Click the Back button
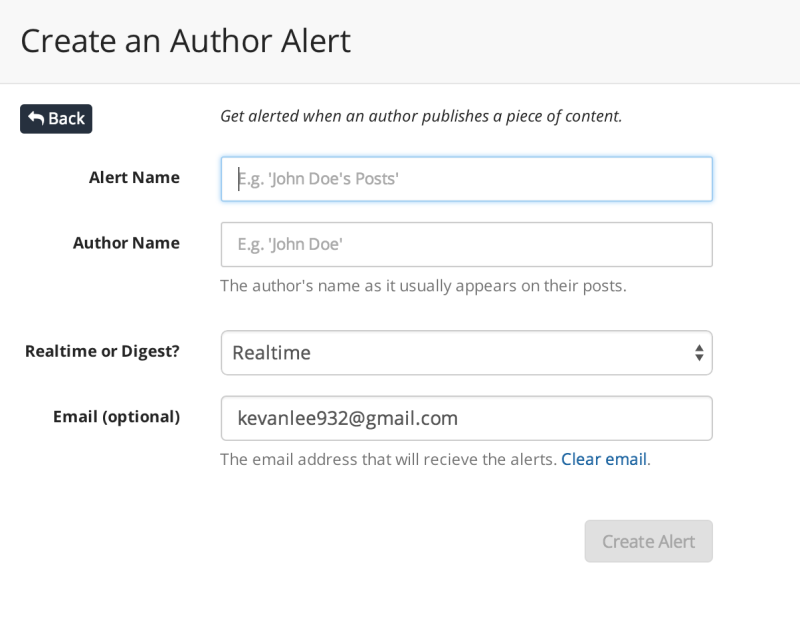This screenshot has width=800, height=624. point(56,119)
